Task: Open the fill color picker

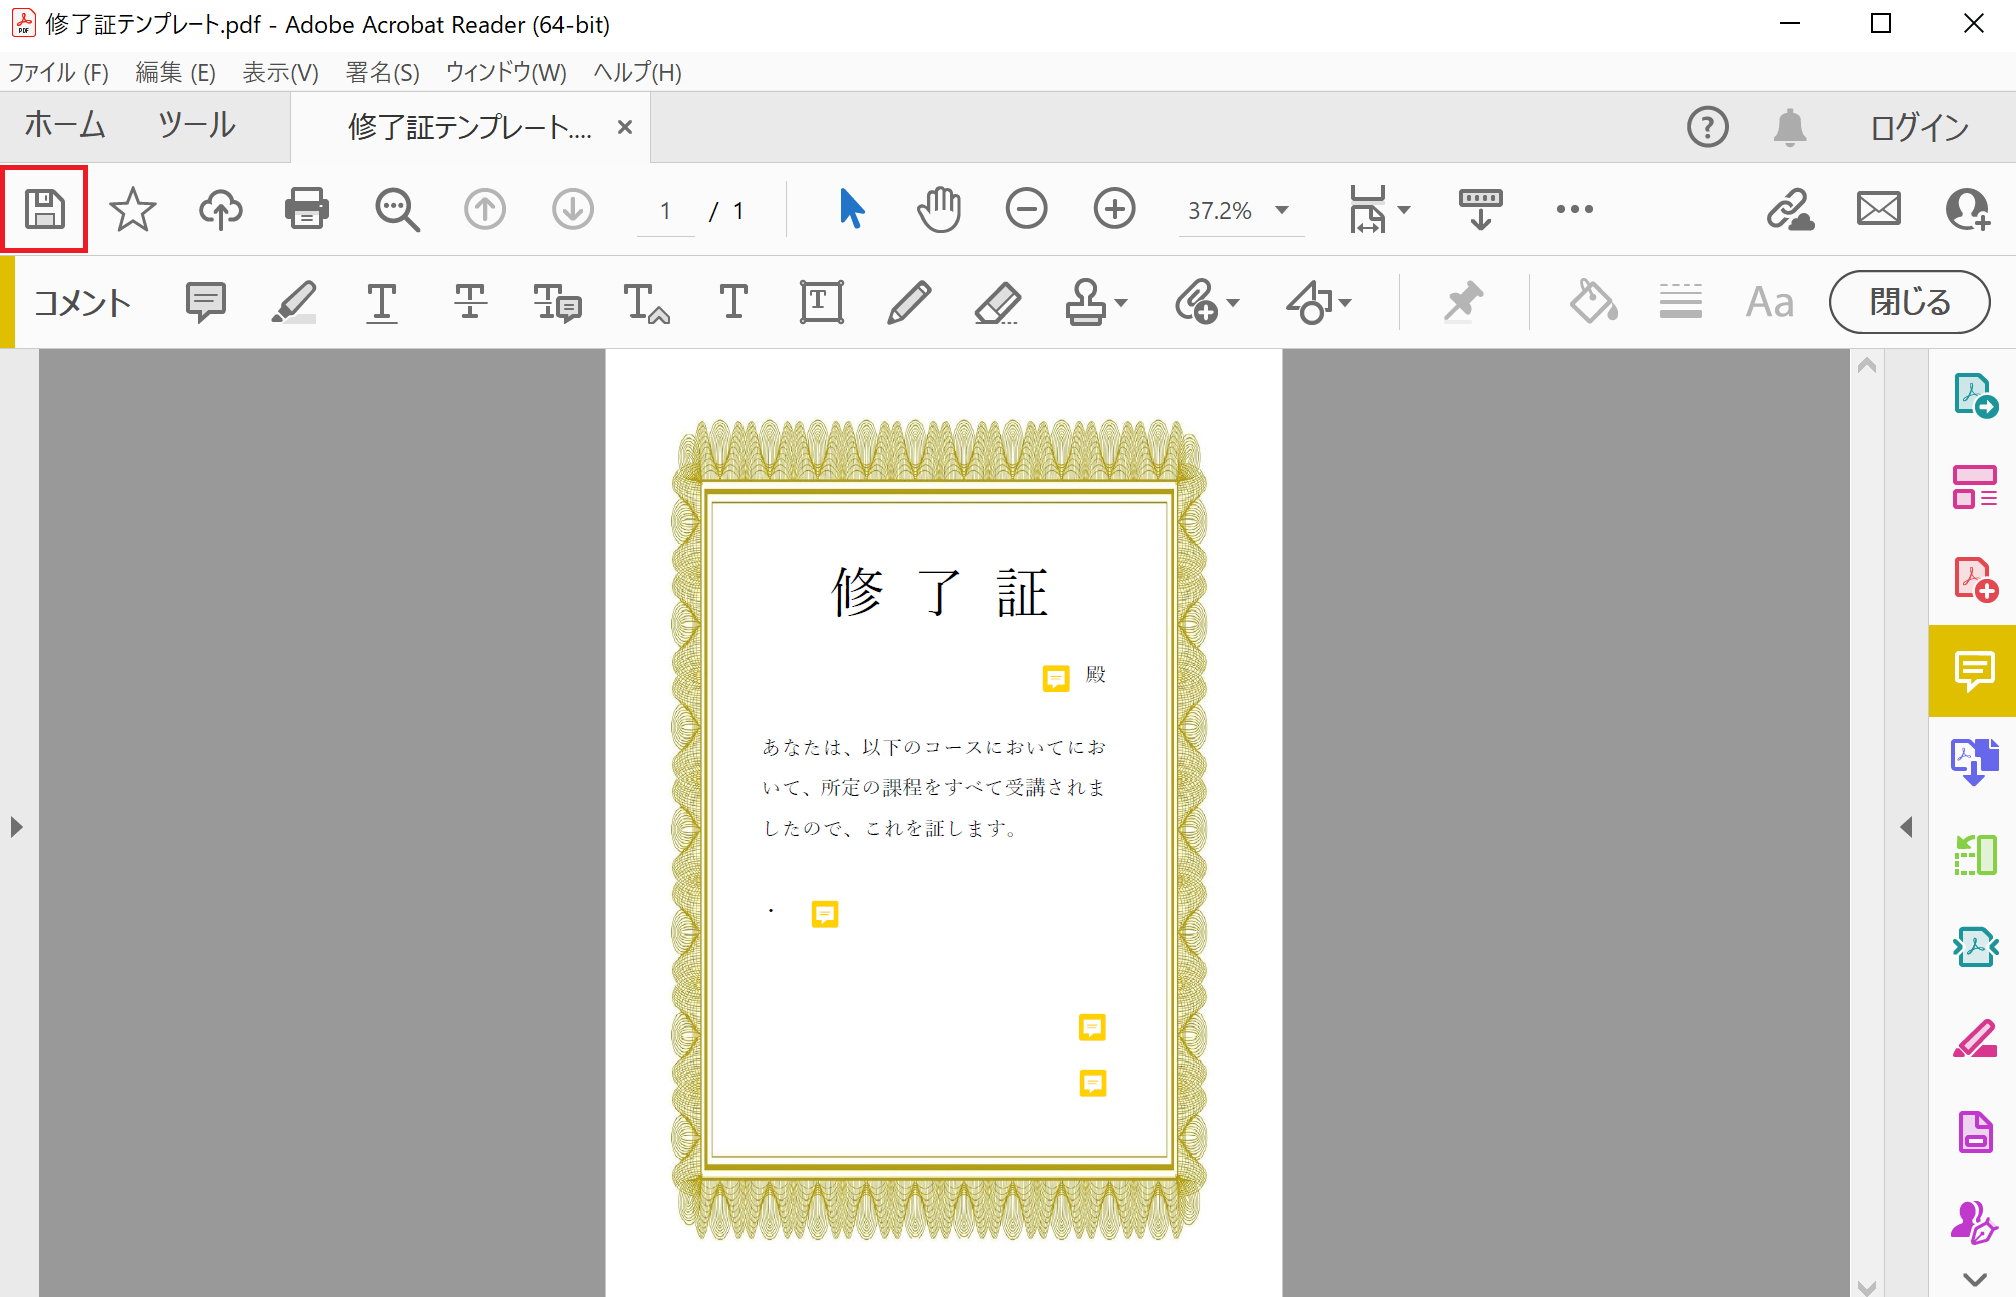Action: click(x=1594, y=302)
